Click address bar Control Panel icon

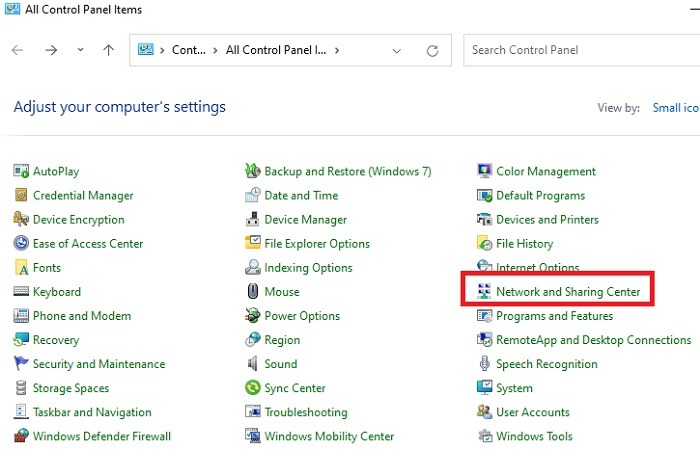point(146,49)
